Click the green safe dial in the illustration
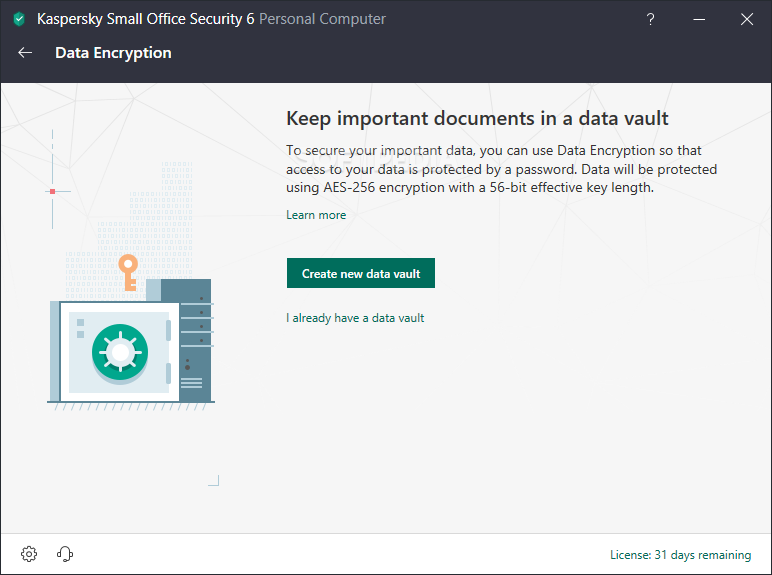This screenshot has height=575, width=772. click(120, 352)
